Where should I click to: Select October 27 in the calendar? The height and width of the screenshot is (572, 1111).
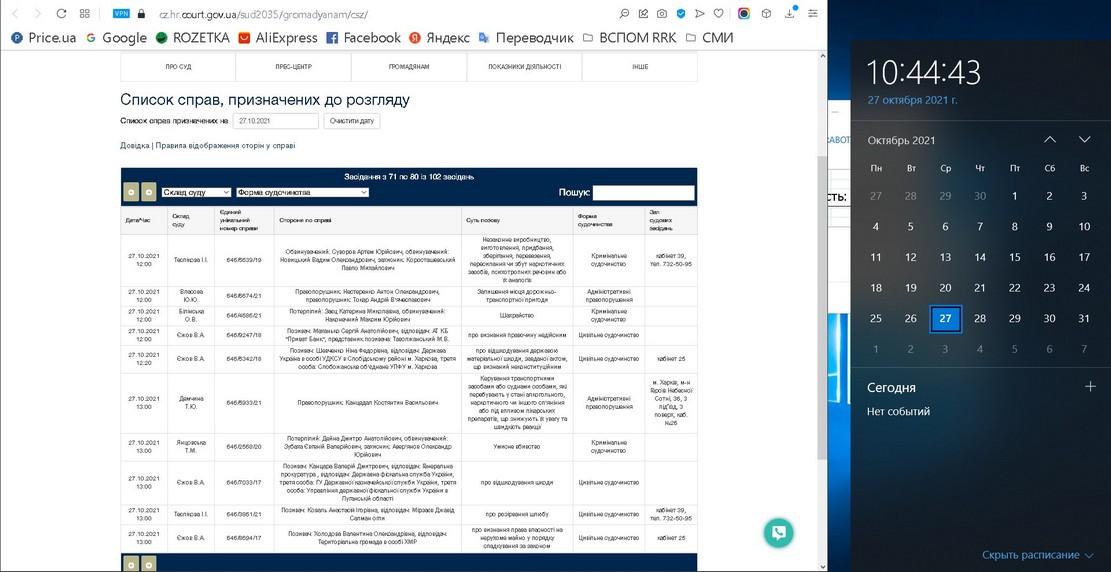tap(945, 319)
